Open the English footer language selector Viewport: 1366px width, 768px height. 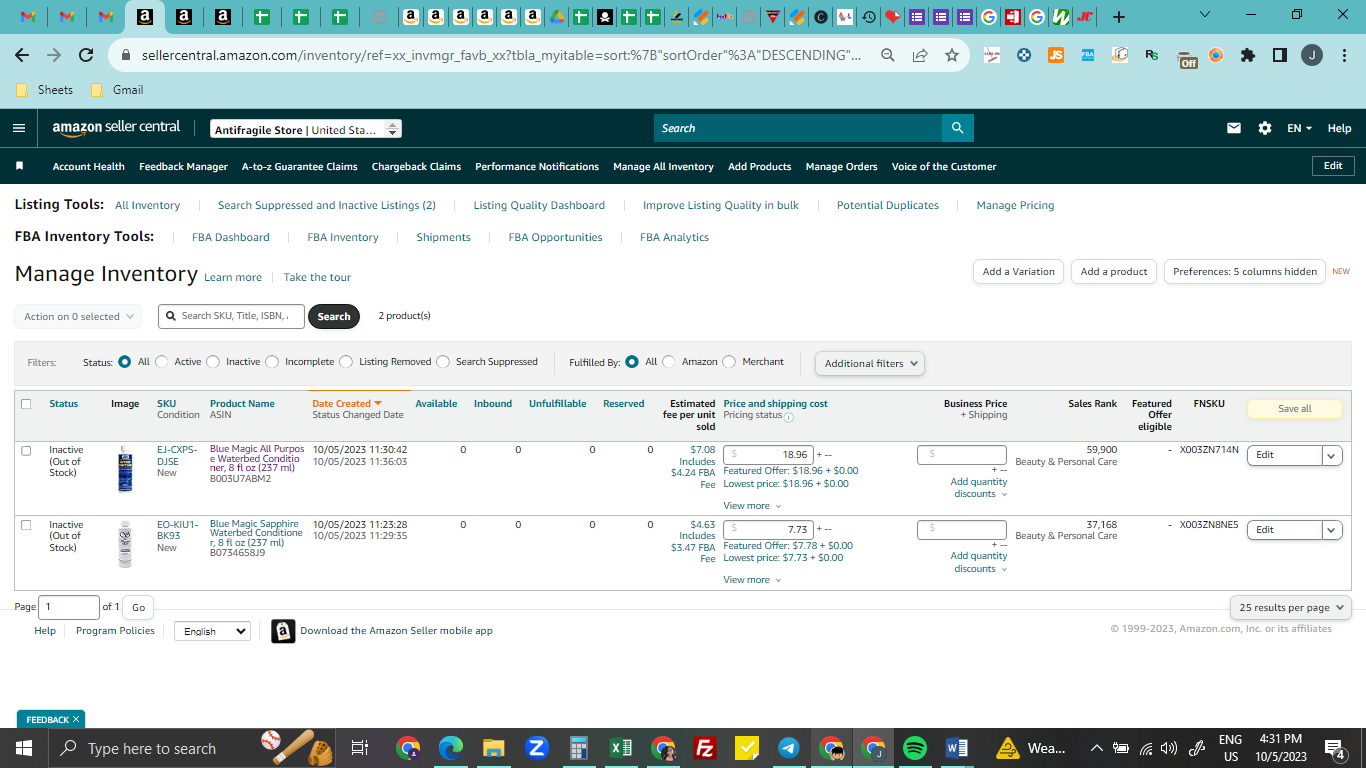212,631
